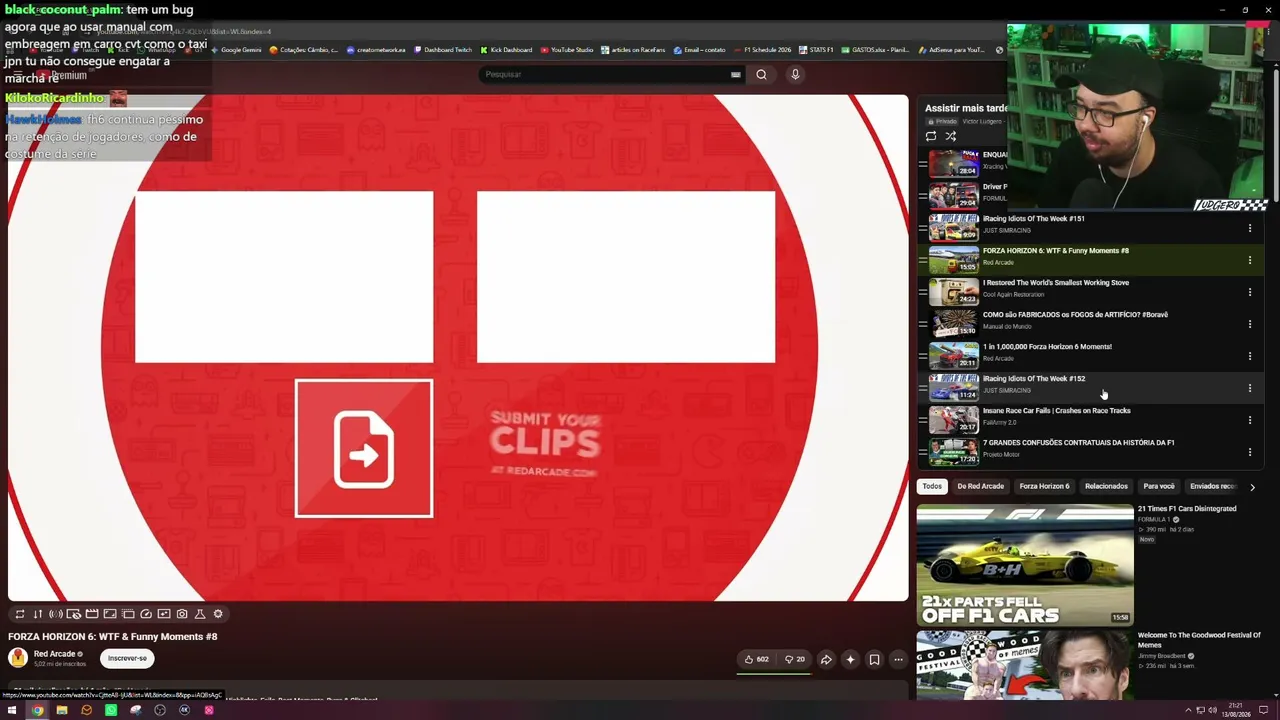This screenshot has height=720, width=1280.
Task: Toggle playlist shuffle in Assistir mais tarde
Action: point(951,136)
